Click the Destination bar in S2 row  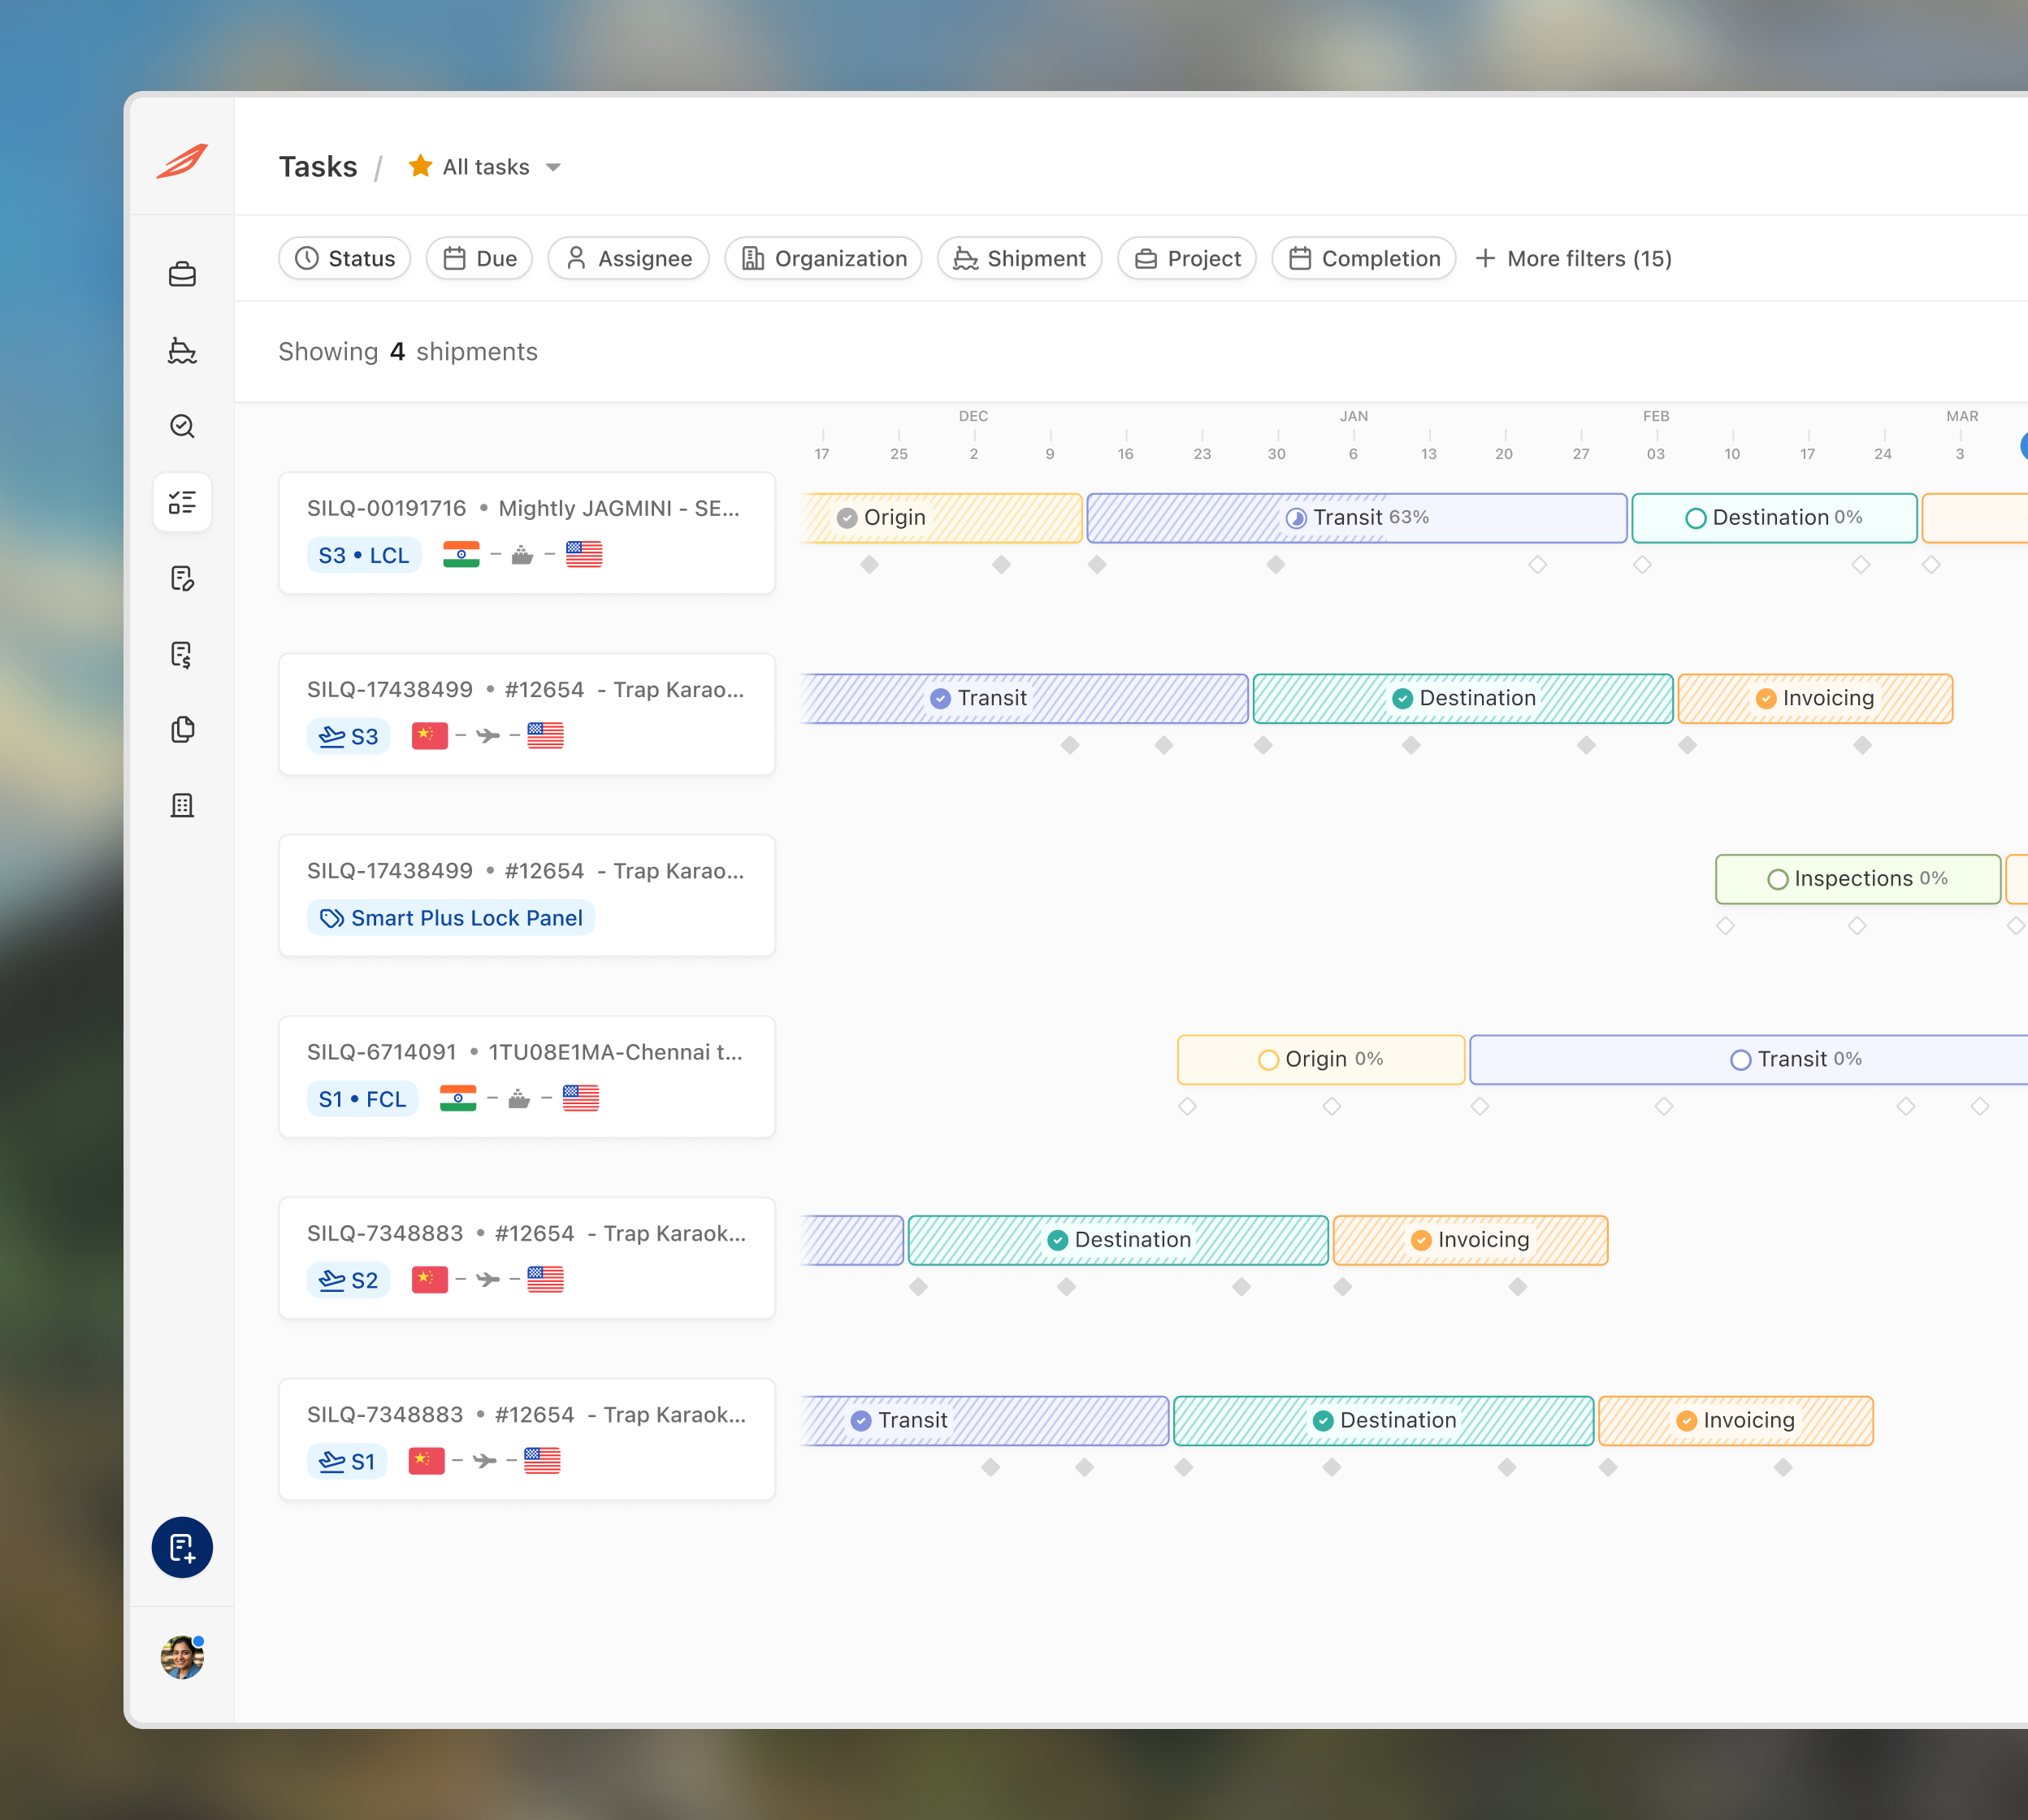(1118, 1241)
